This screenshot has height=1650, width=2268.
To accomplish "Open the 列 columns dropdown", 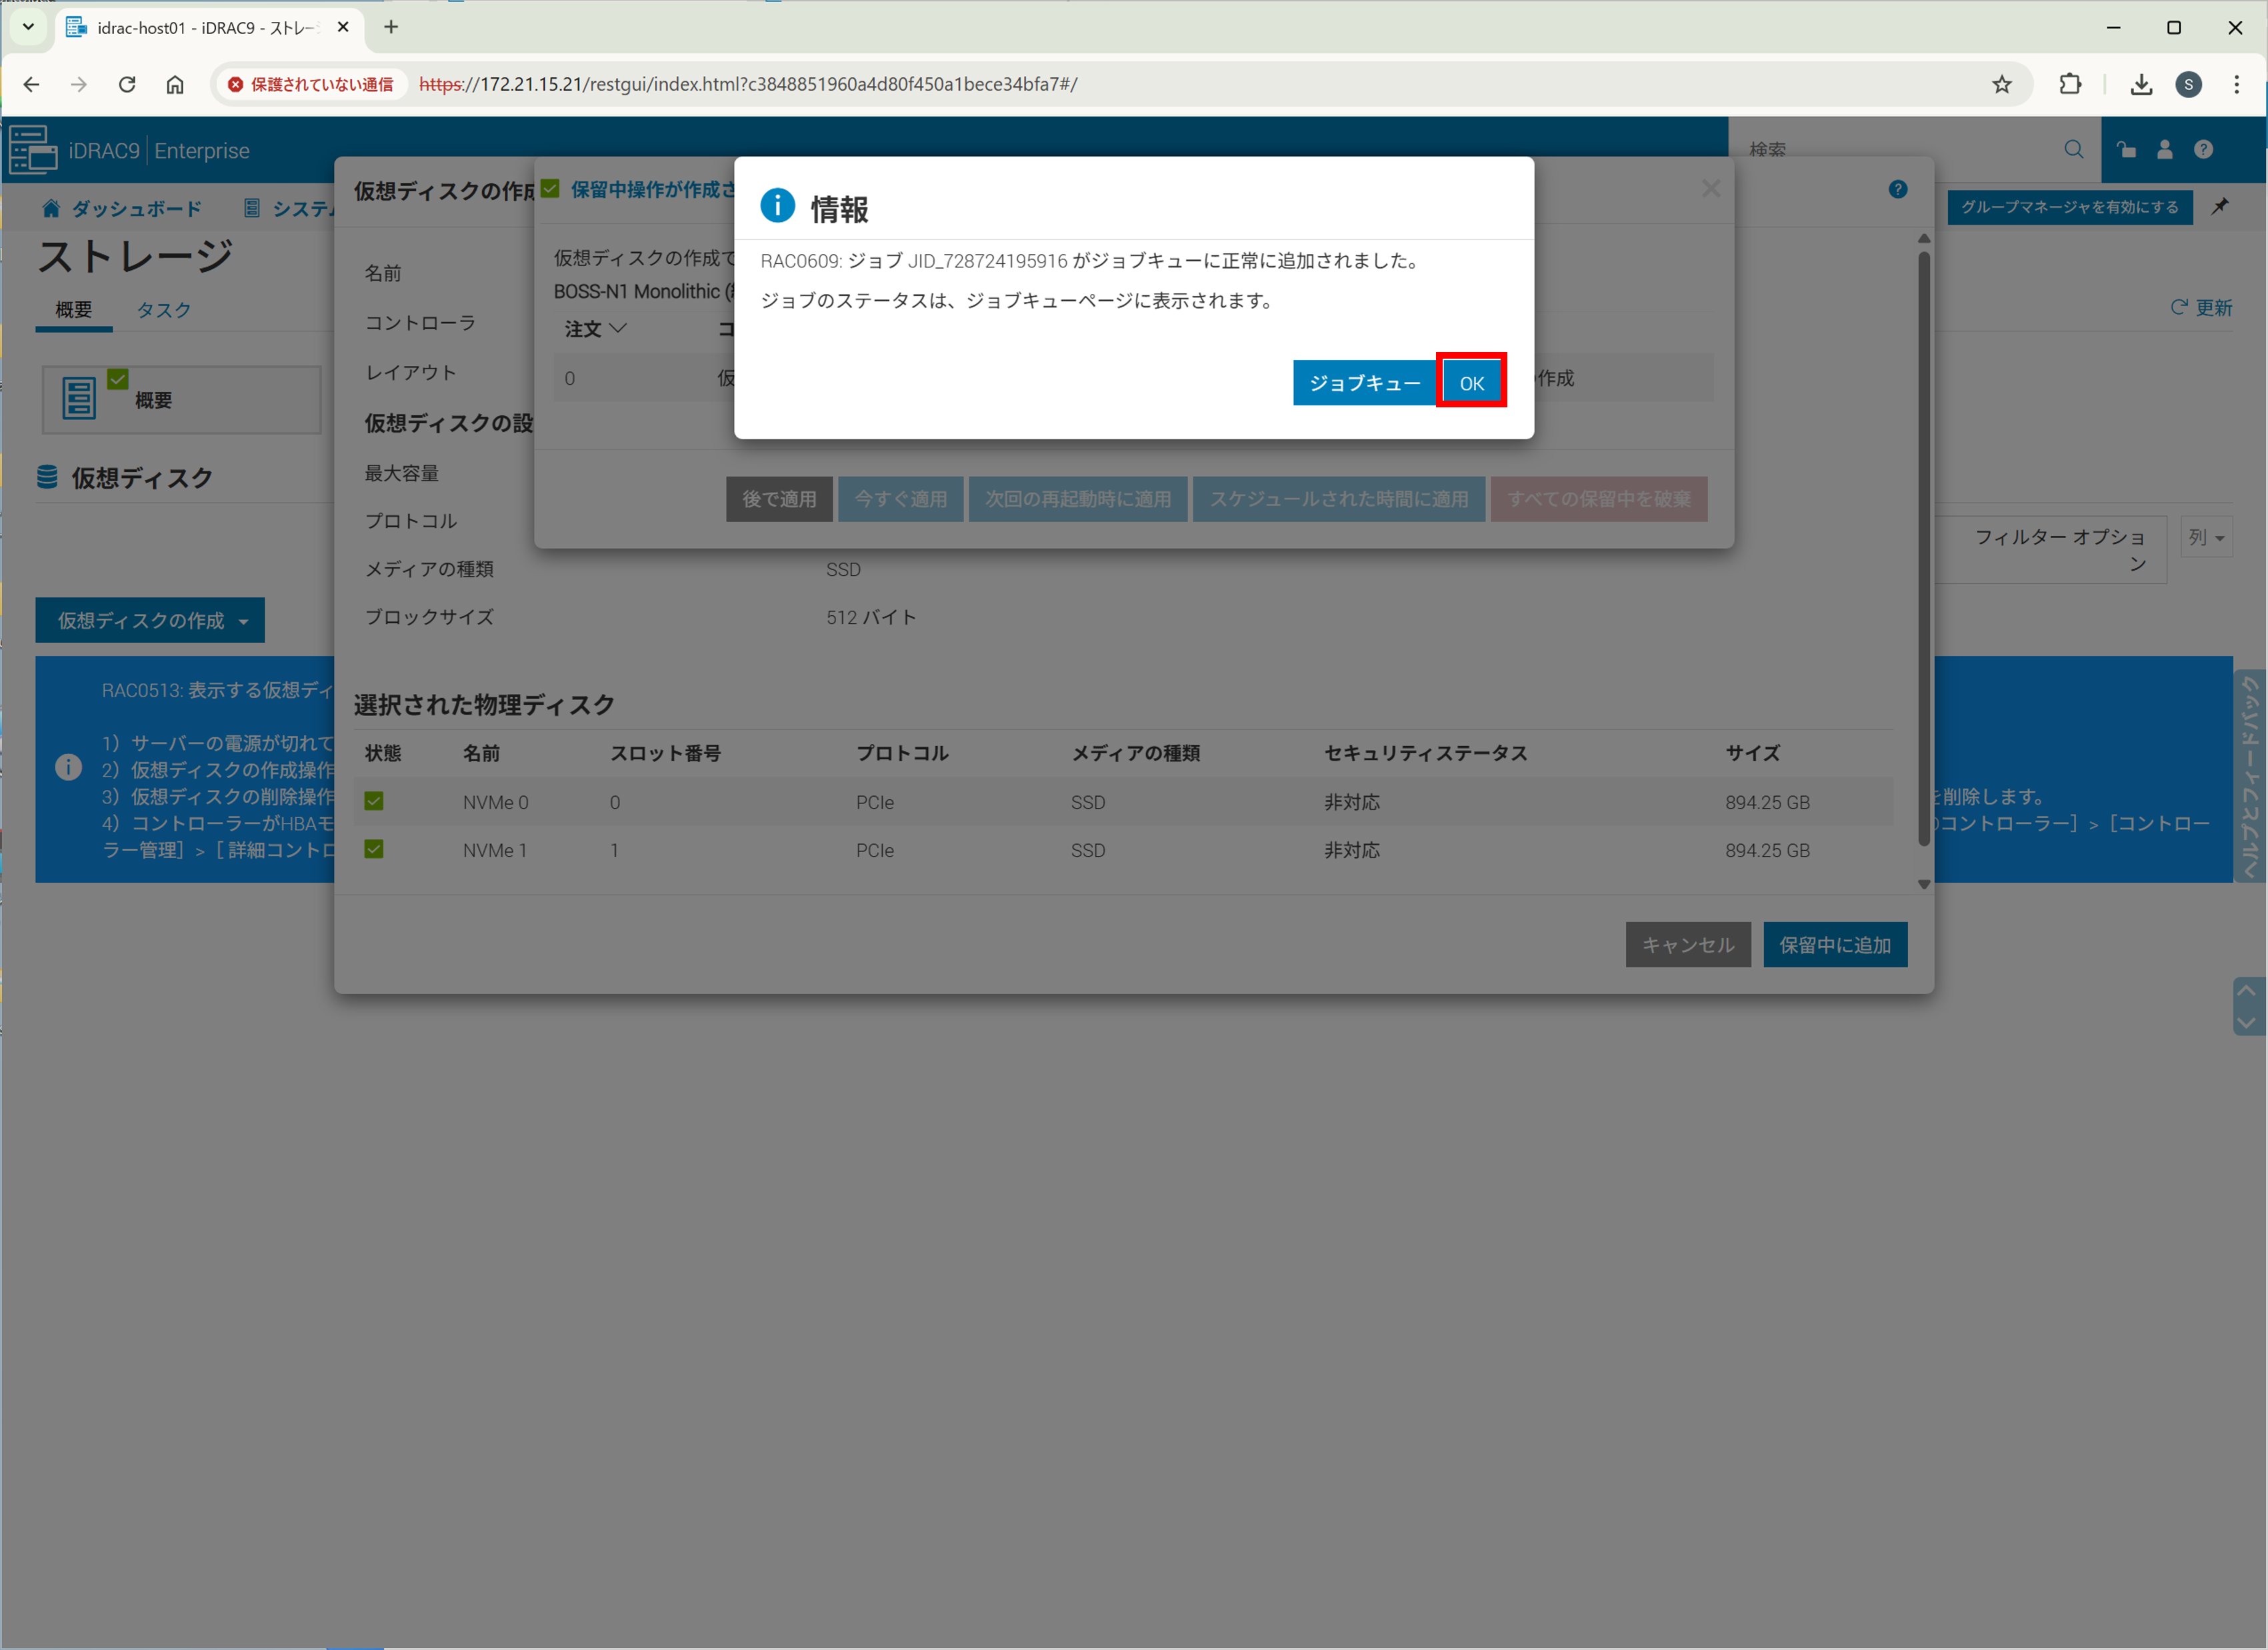I will pos(2205,538).
